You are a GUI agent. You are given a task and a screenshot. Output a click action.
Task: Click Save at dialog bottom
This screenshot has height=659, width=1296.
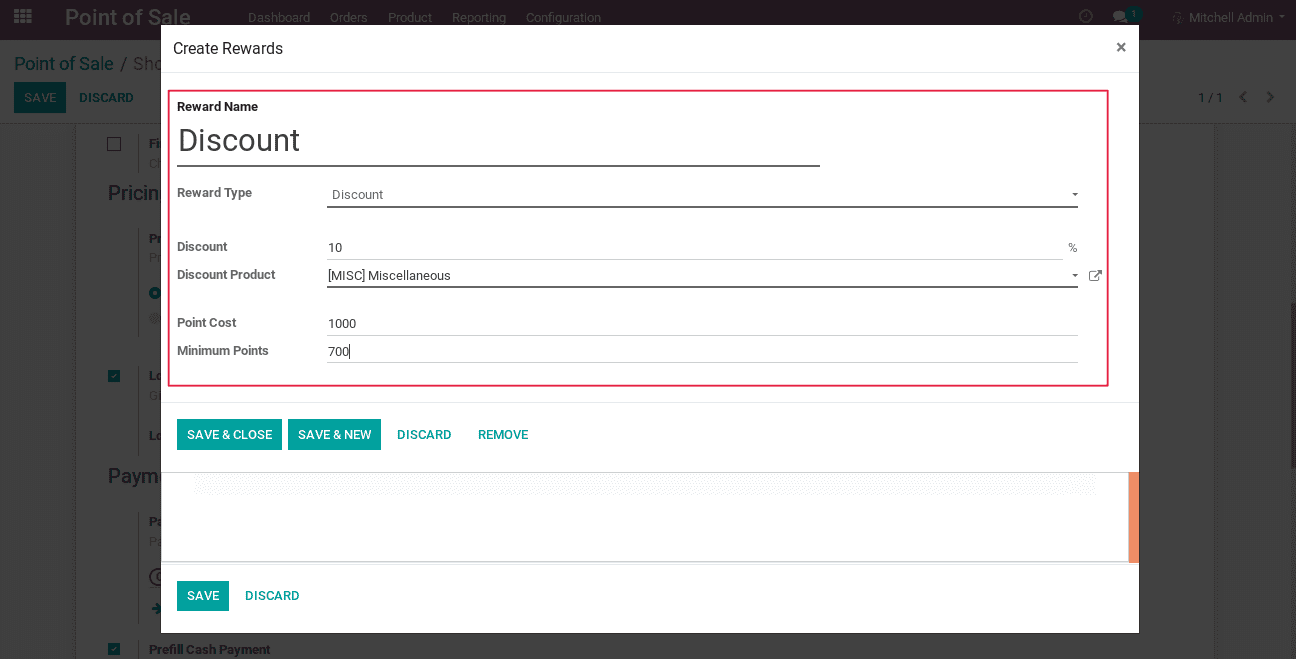tap(203, 596)
